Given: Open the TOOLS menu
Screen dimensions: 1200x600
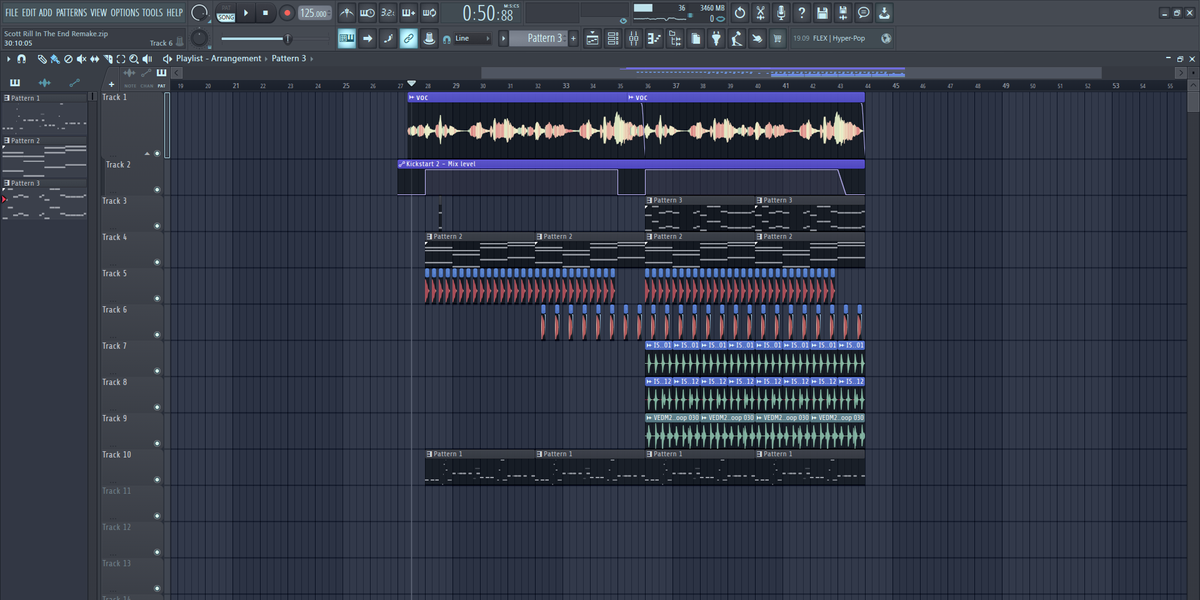Looking at the screenshot, I should [152, 12].
